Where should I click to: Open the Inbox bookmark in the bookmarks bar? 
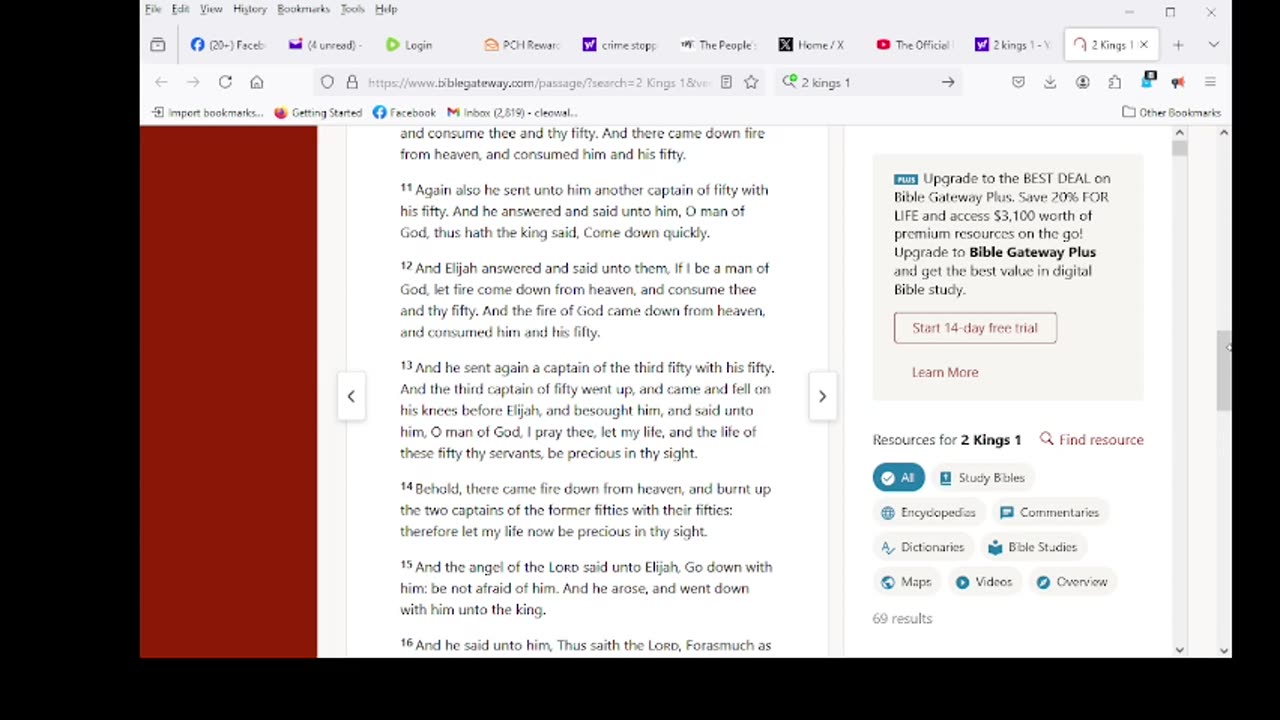(512, 113)
